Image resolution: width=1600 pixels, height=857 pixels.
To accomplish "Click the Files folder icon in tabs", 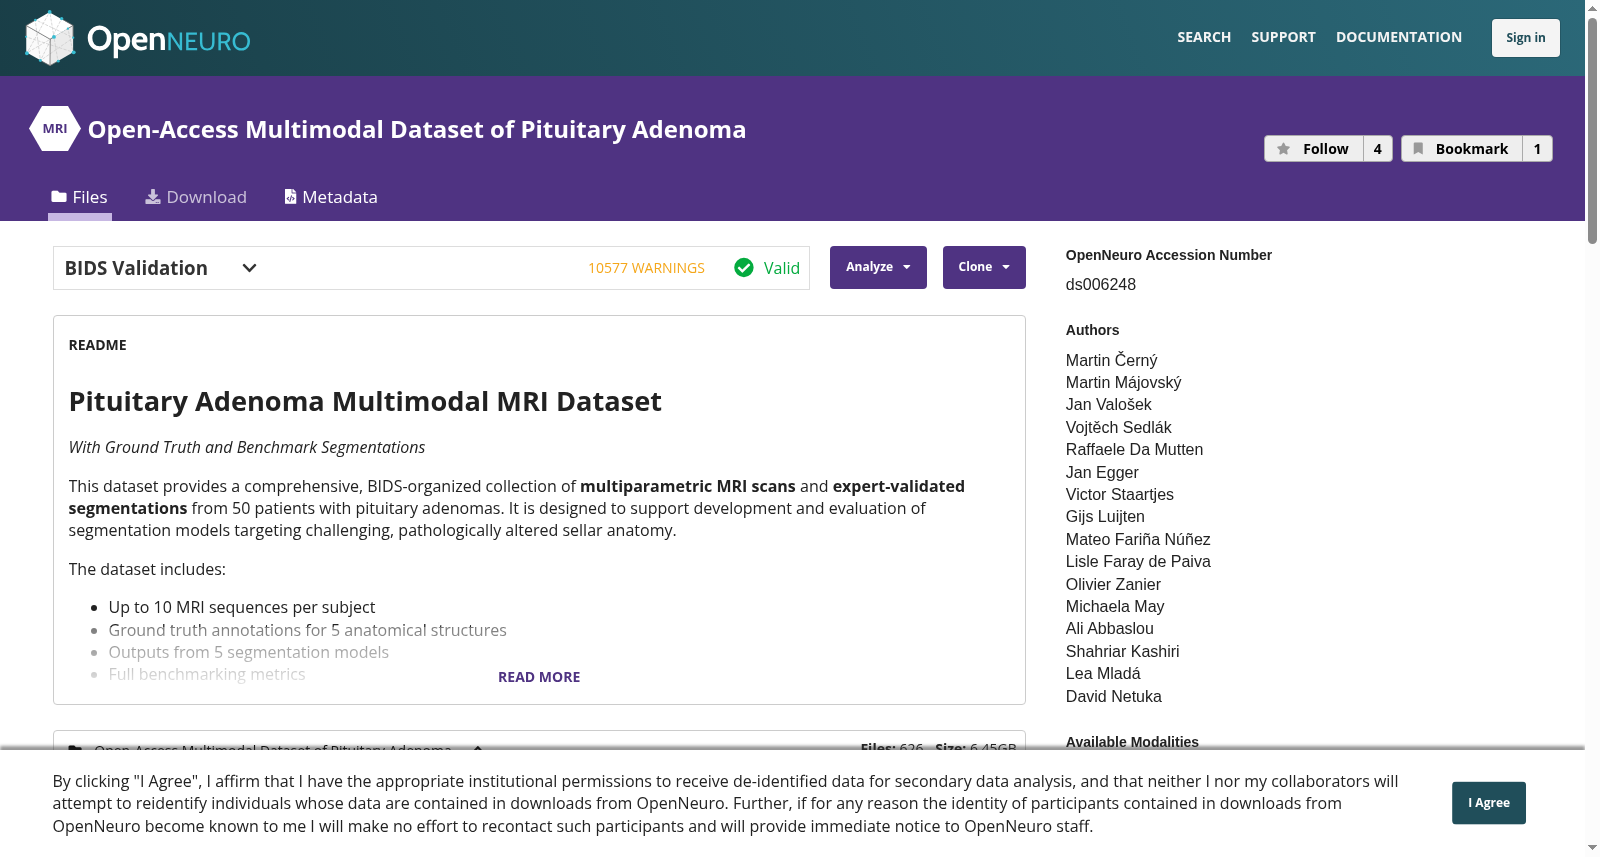I will (59, 197).
